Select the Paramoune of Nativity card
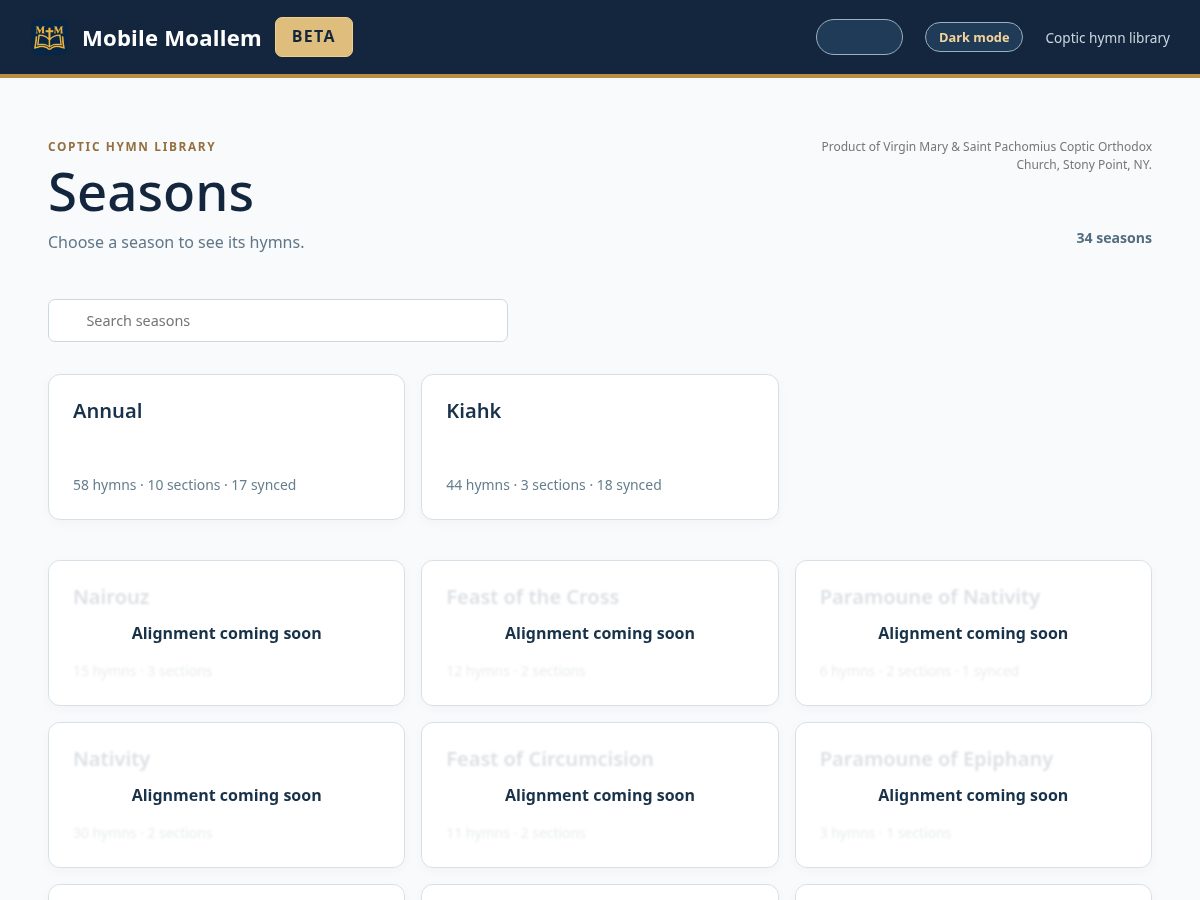The width and height of the screenshot is (1200, 900). 973,633
